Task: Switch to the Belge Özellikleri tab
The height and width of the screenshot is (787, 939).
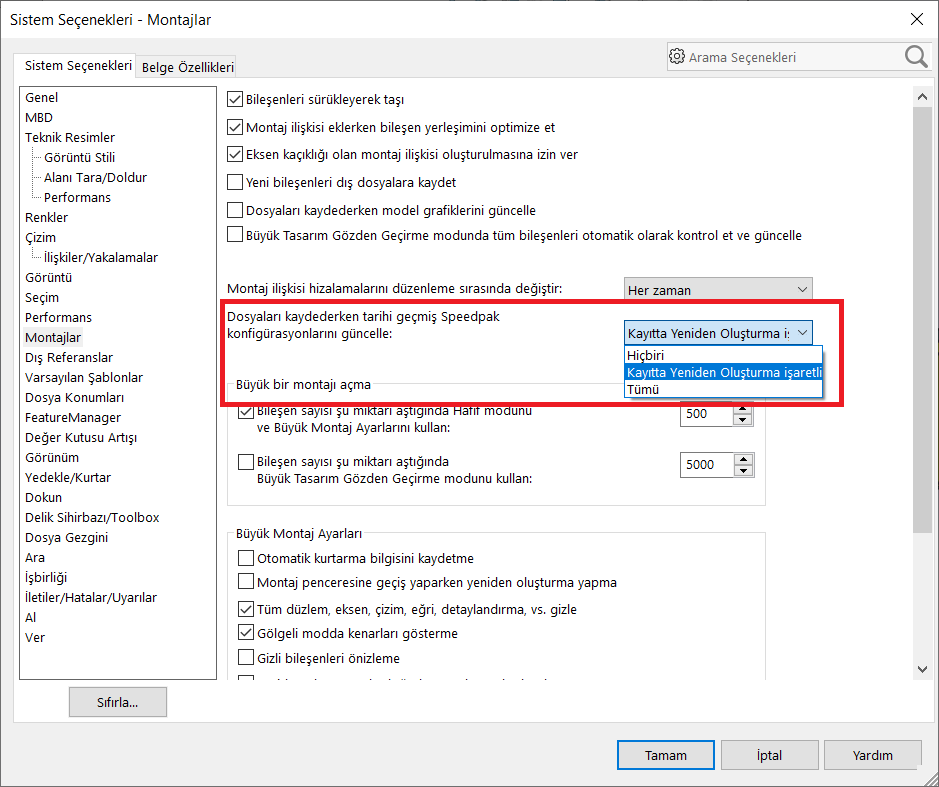Action: coord(188,67)
